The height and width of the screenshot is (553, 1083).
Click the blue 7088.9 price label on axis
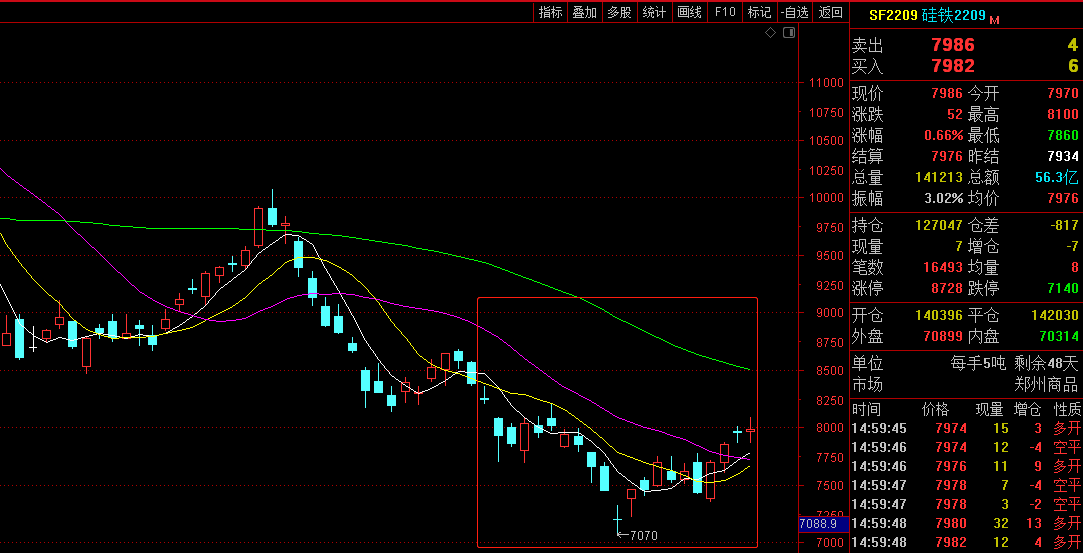pyautogui.click(x=817, y=524)
